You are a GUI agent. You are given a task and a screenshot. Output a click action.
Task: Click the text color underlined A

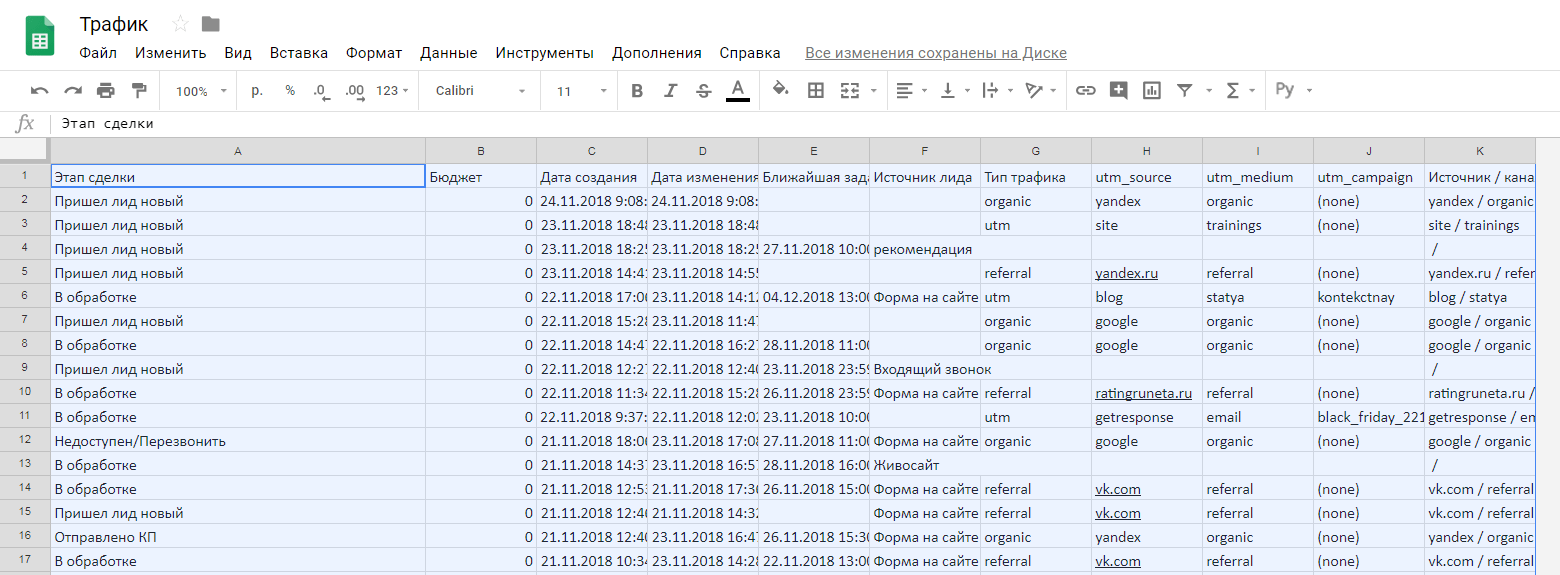pyautogui.click(x=738, y=90)
